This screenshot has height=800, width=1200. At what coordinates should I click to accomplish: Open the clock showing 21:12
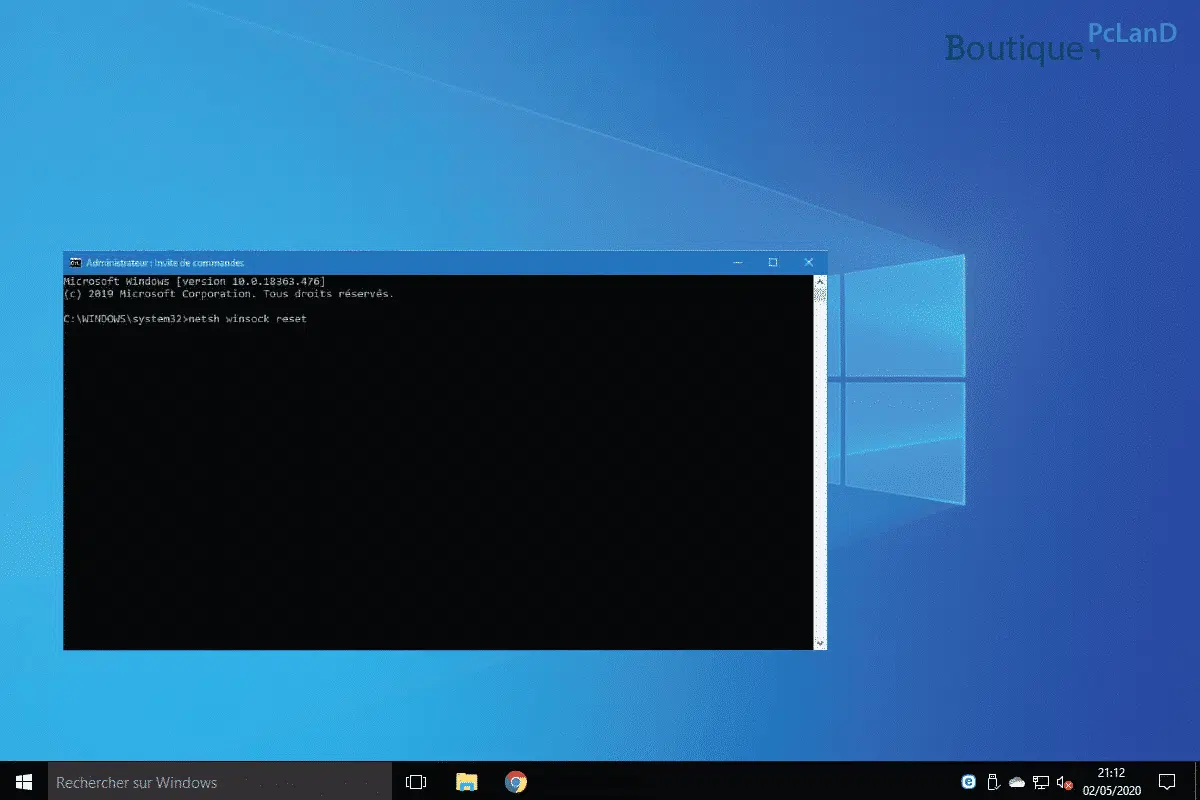click(x=1110, y=781)
